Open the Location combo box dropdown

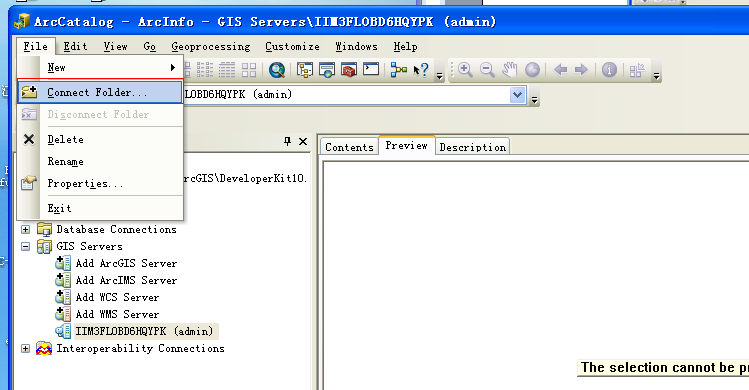pyautogui.click(x=517, y=95)
